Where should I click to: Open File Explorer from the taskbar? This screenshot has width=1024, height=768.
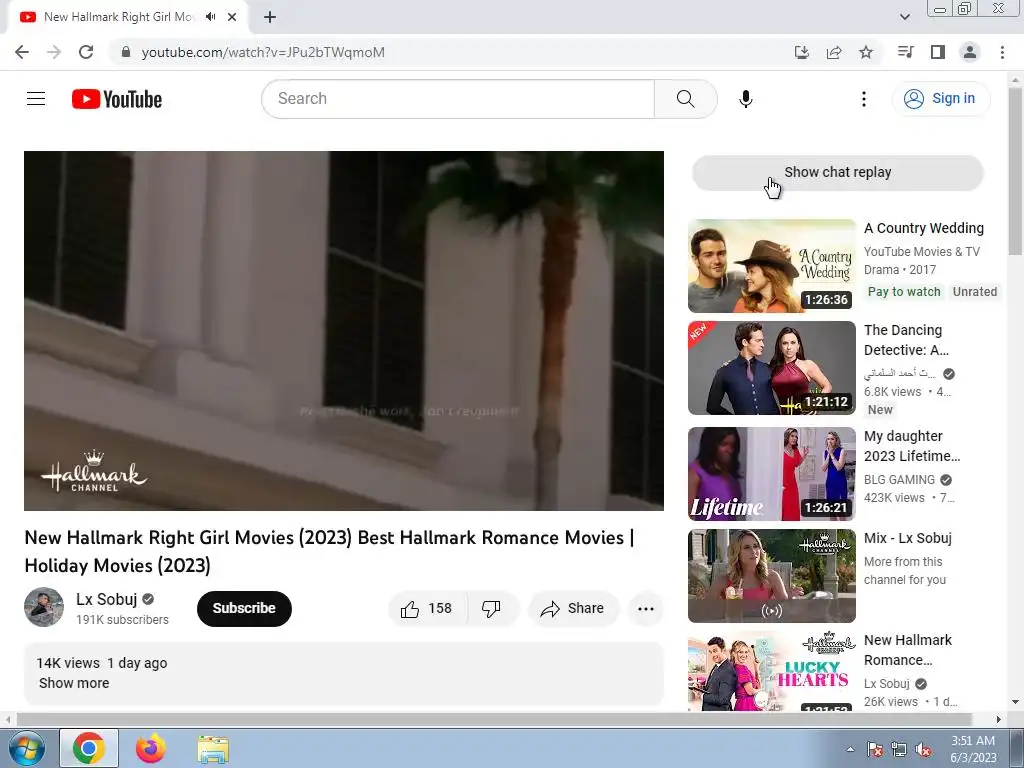[213, 748]
